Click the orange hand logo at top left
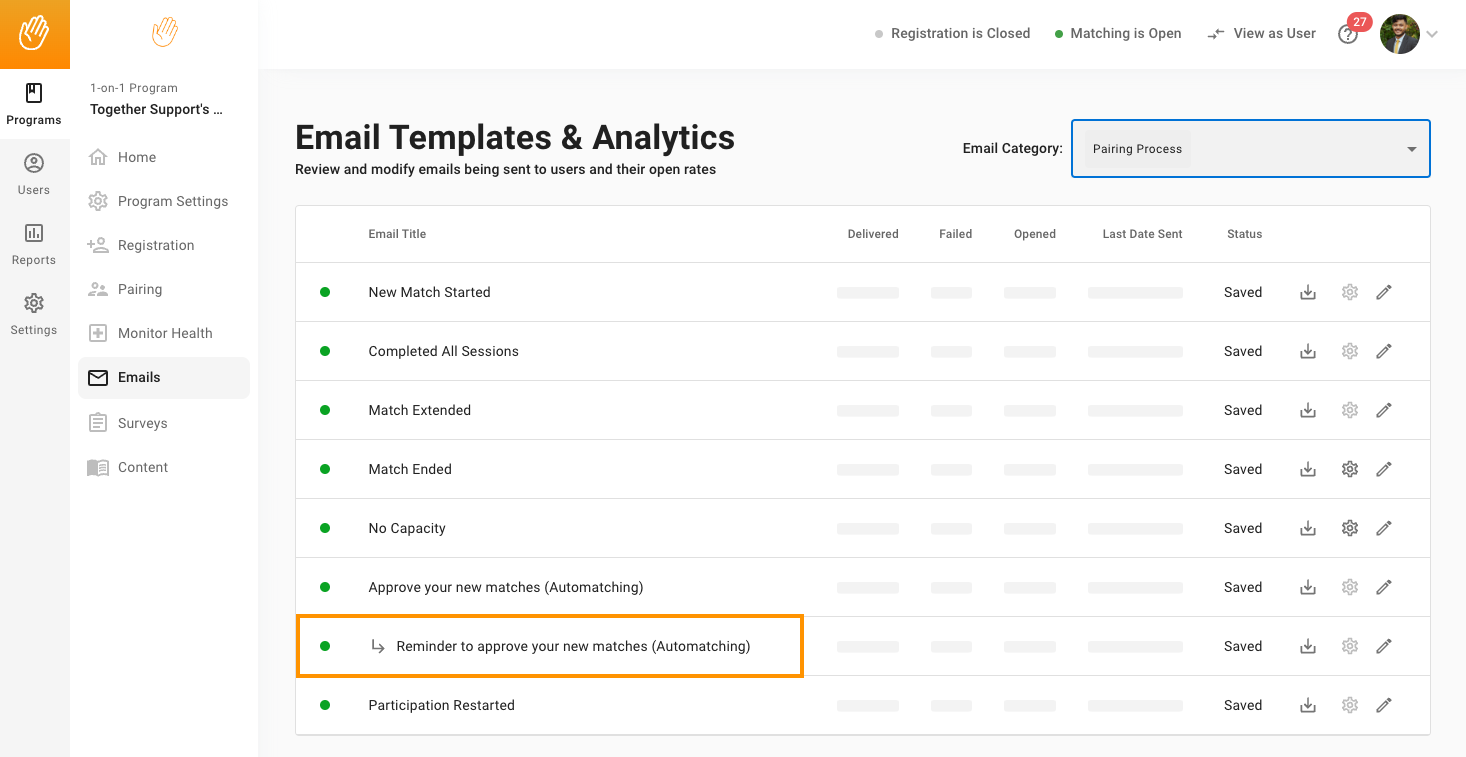 (34, 34)
